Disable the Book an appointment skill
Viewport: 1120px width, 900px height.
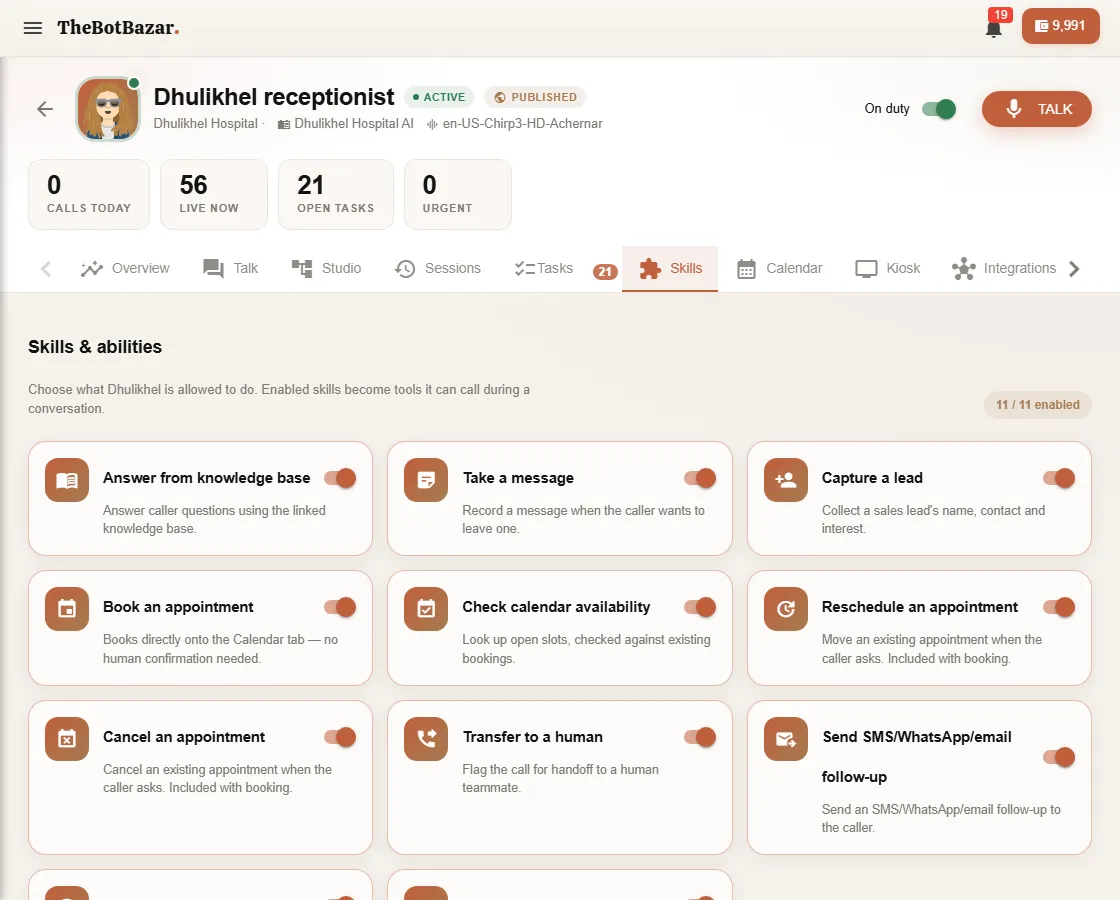pos(340,607)
